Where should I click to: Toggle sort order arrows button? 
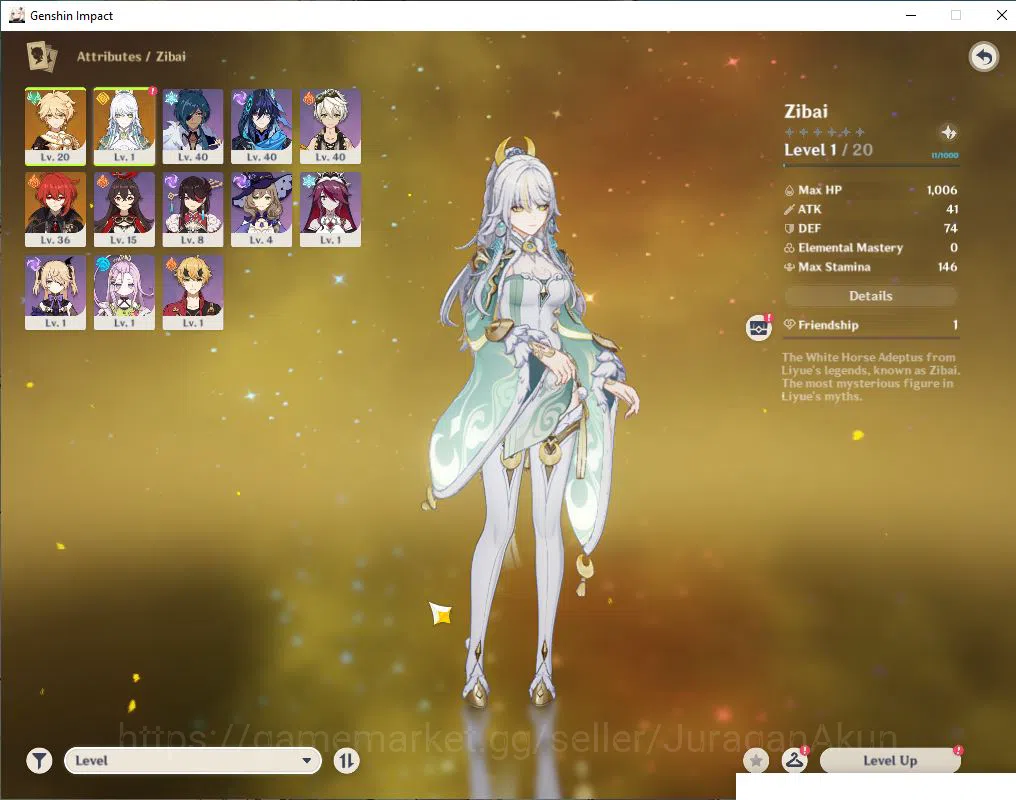347,760
